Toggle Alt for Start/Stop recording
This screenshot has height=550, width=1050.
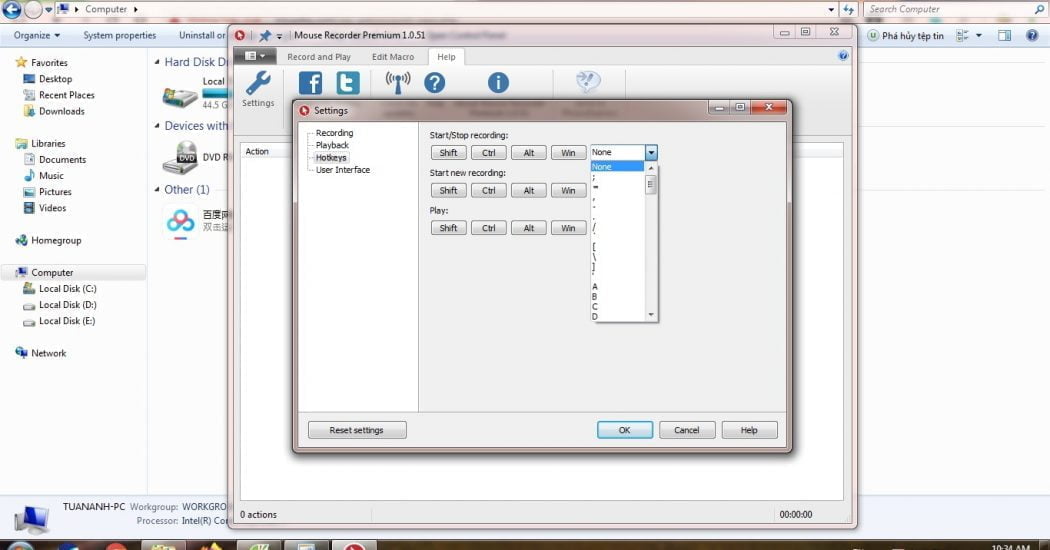click(x=529, y=153)
